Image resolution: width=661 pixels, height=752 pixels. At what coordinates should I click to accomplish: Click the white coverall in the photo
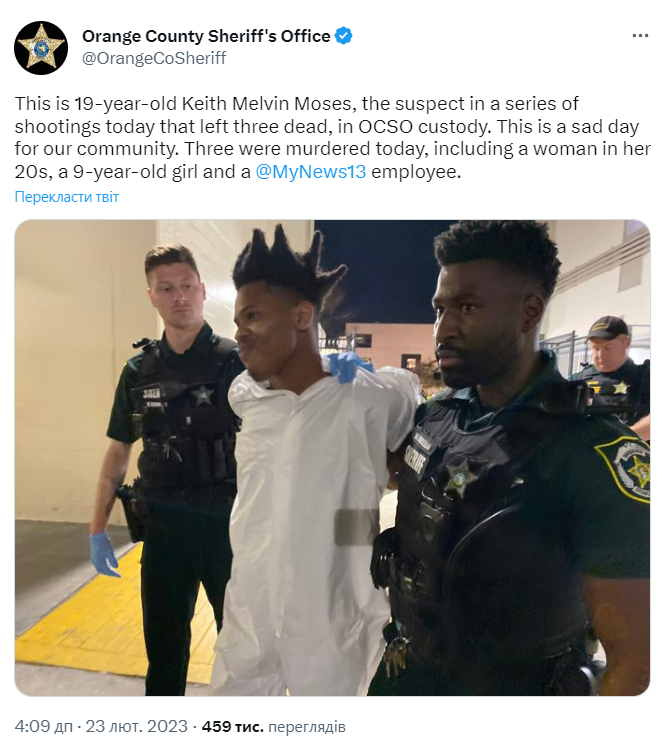pos(309,528)
